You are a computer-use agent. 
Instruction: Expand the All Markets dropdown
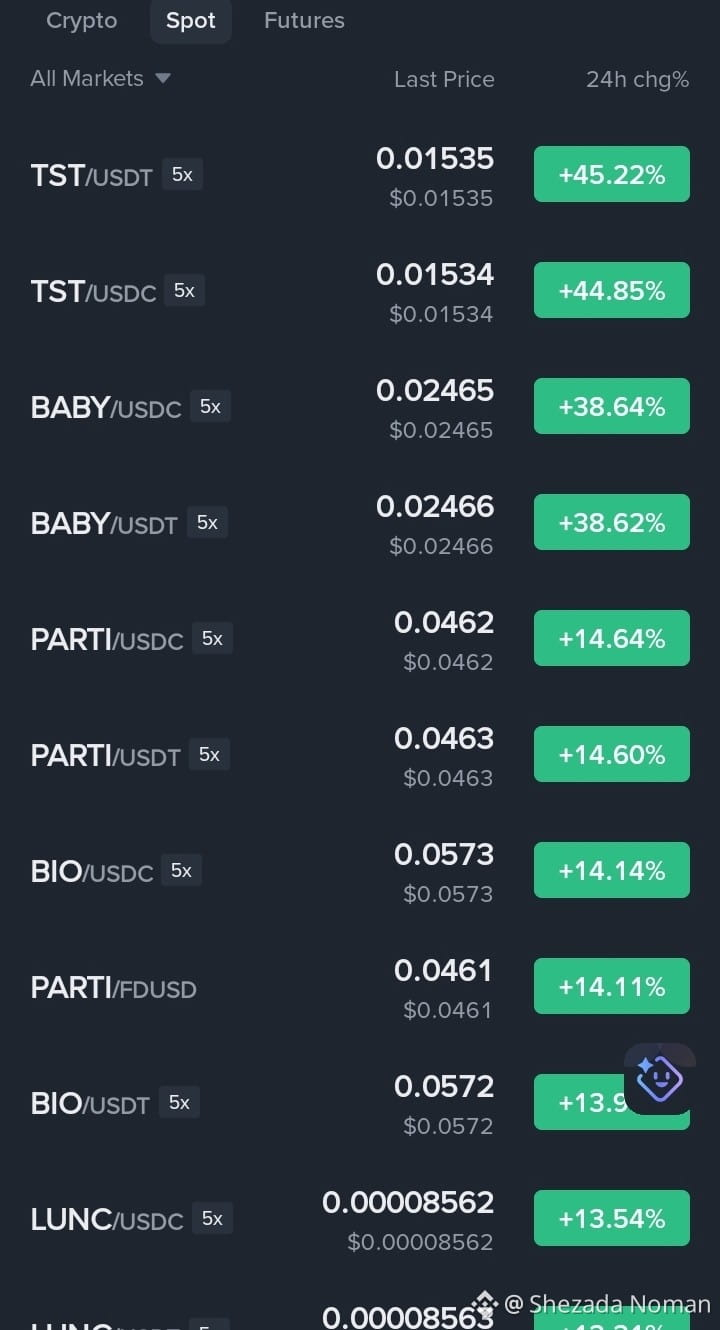coord(100,78)
